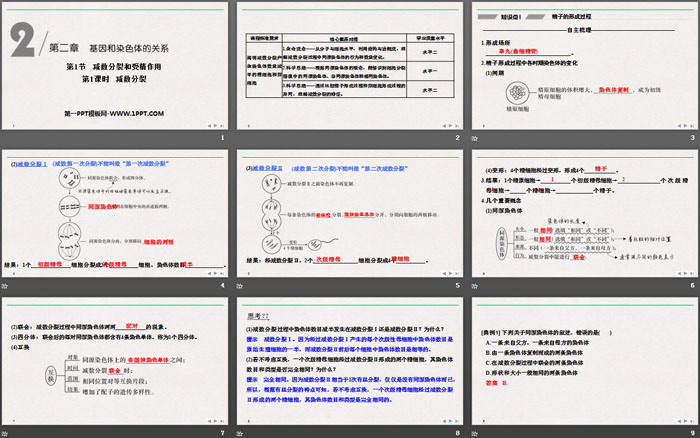Click the slide number 9 label
This screenshot has height=438, width=700.
(x=693, y=433)
